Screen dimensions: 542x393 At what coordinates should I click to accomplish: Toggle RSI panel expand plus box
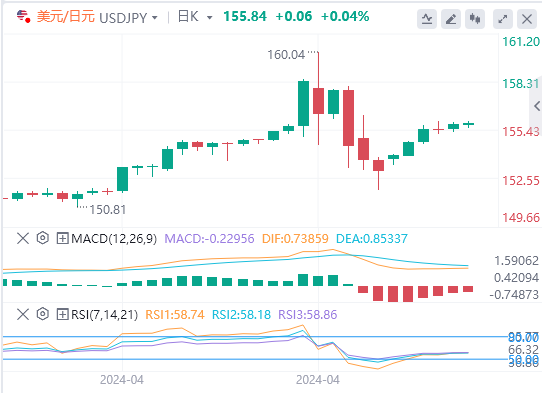pyautogui.click(x=63, y=314)
